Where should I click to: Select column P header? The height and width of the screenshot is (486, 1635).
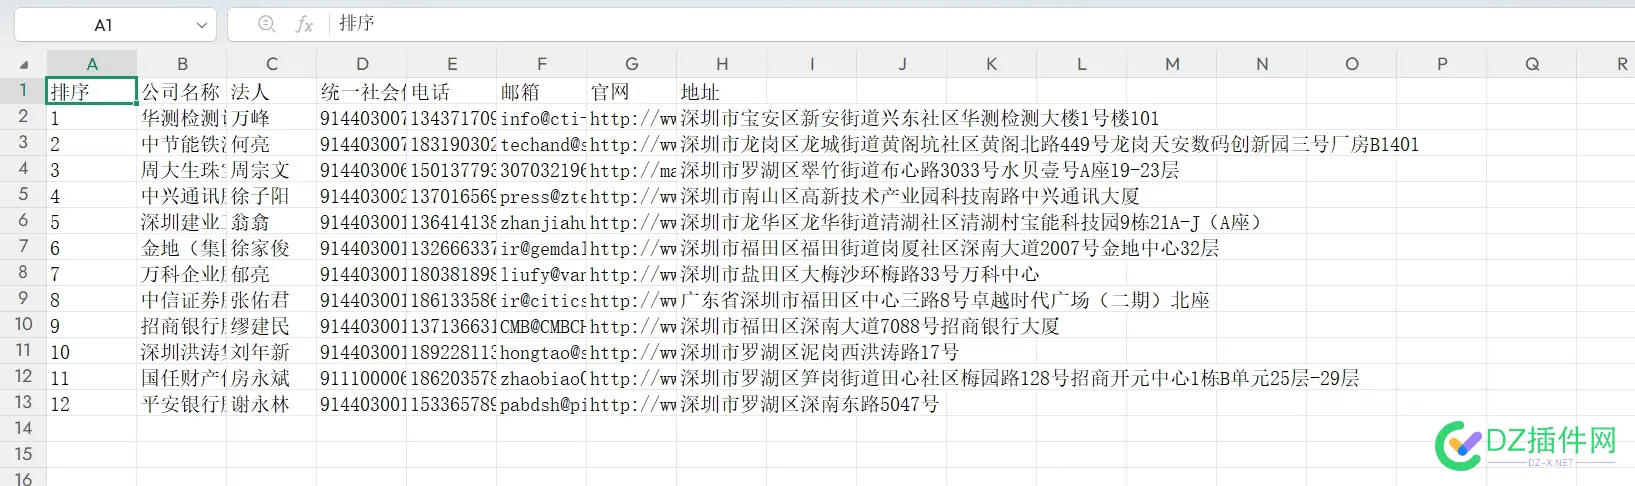click(1442, 64)
